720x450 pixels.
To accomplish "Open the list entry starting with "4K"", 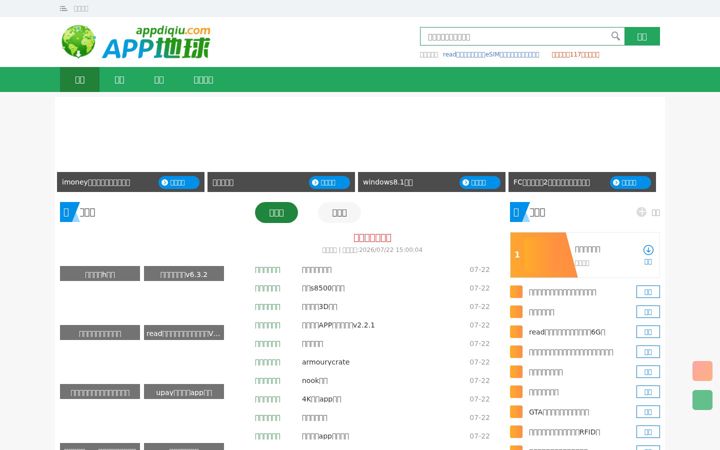I will [321, 399].
